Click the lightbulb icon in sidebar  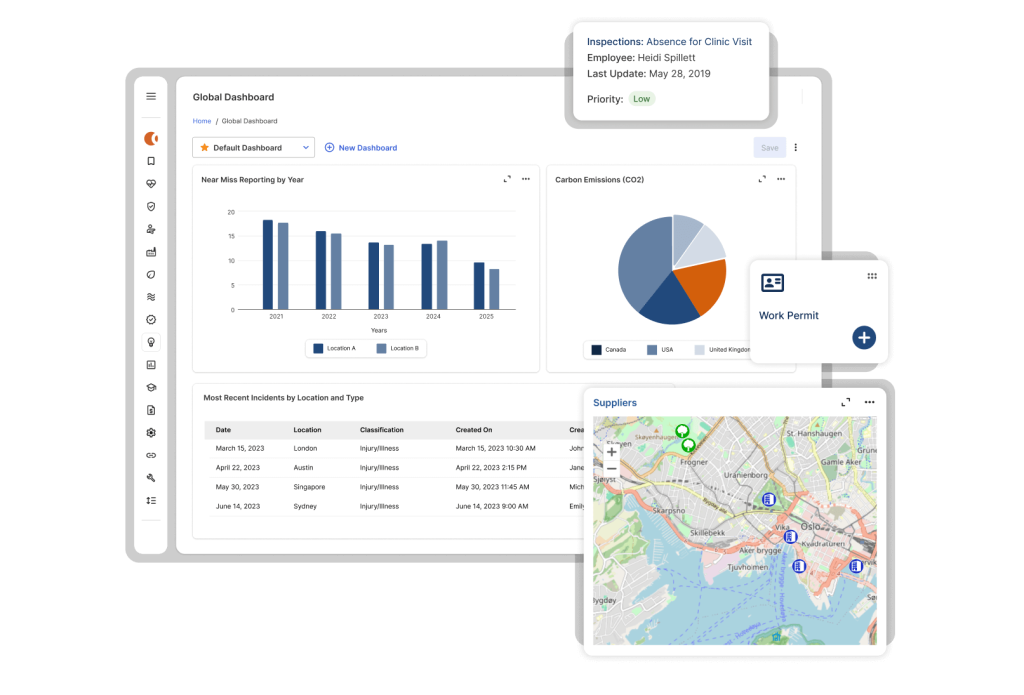tap(151, 342)
